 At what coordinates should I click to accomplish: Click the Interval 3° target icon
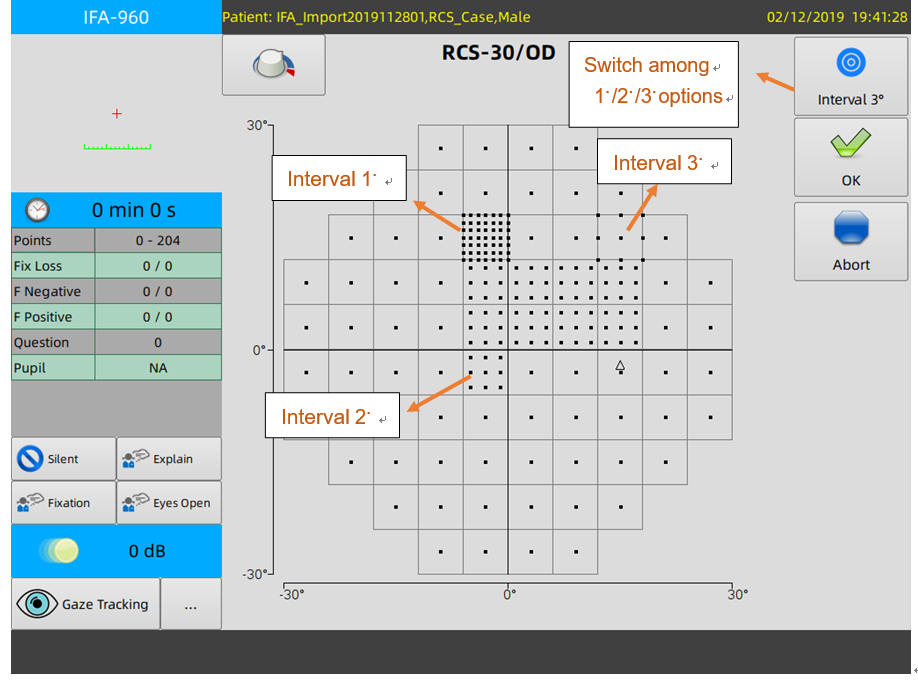click(850, 63)
